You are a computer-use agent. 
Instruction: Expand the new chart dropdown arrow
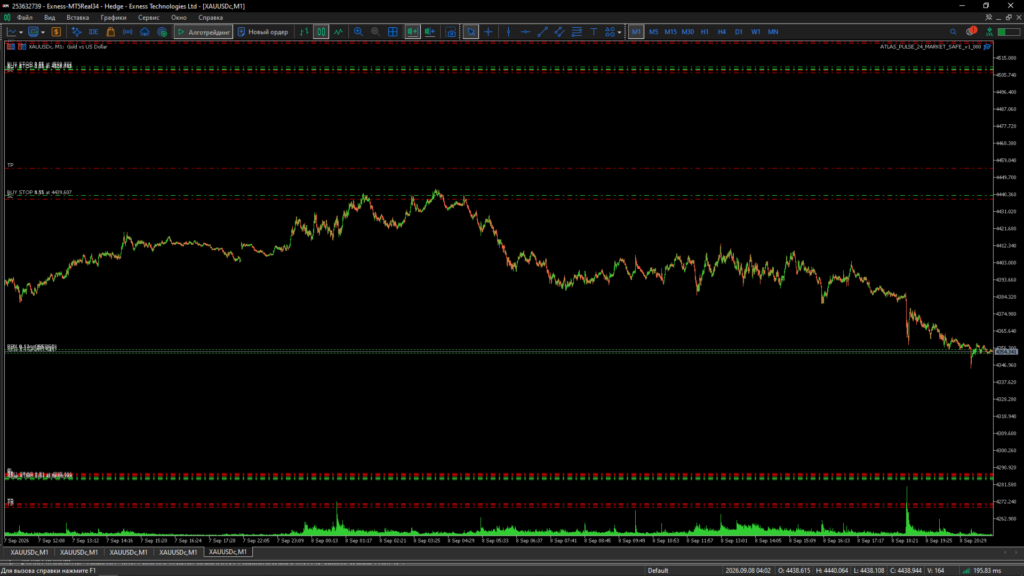[21, 32]
